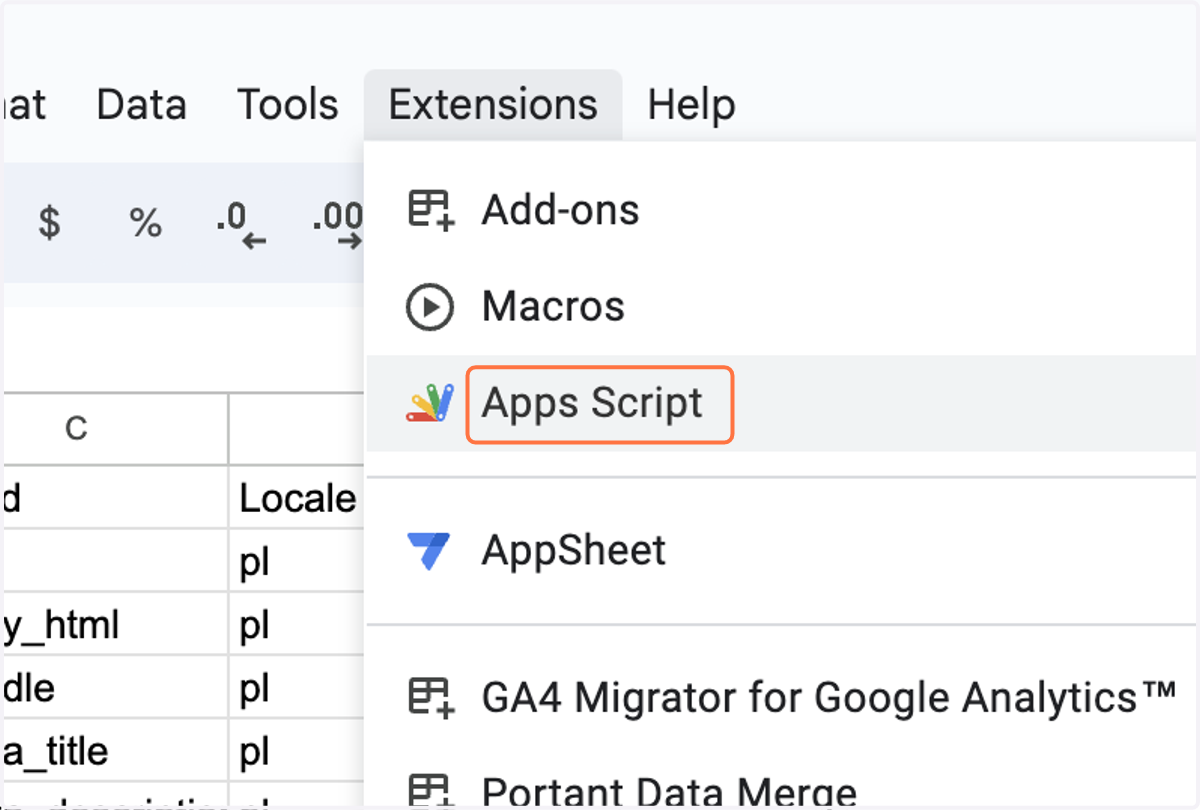Image resolution: width=1200 pixels, height=810 pixels.
Task: Click the blue AppSheet icon
Action: click(429, 551)
